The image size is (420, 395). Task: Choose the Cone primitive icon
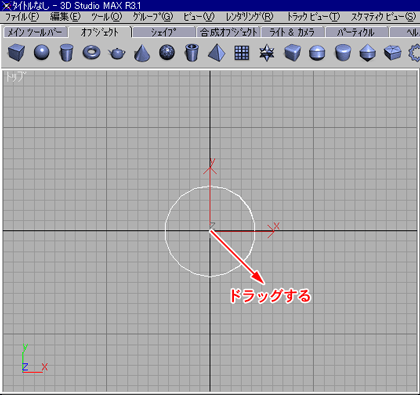pyautogui.click(x=142, y=53)
